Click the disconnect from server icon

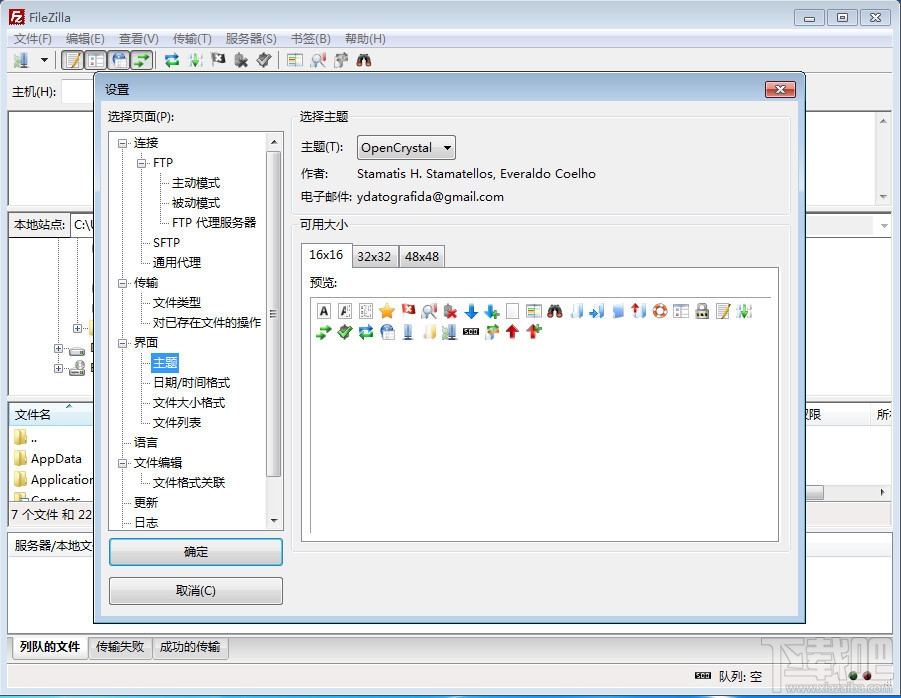(241, 60)
